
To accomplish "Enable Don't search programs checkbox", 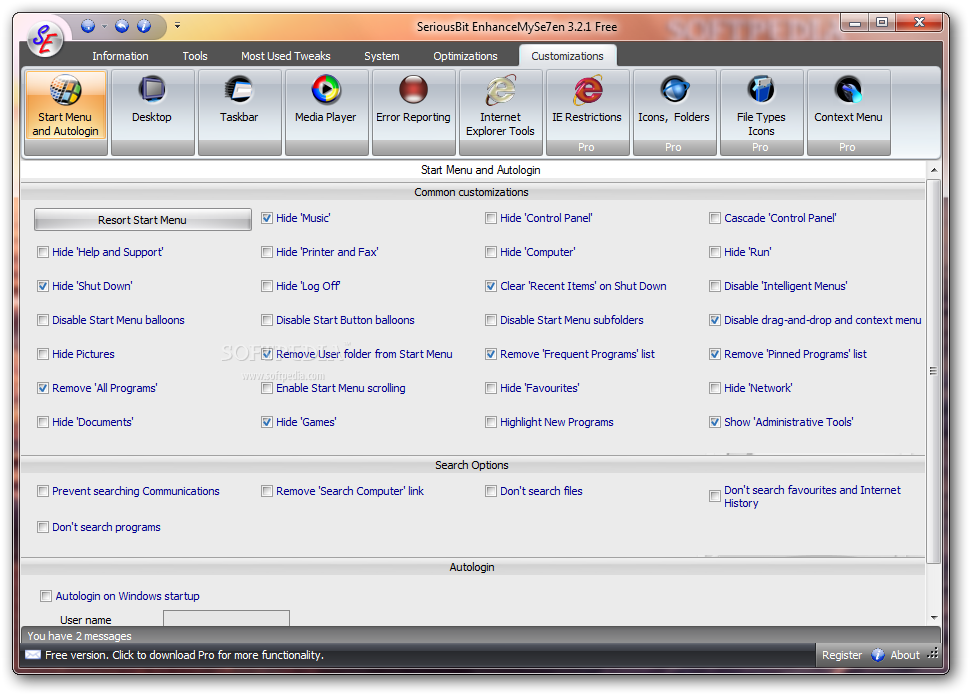I will click(43, 527).
